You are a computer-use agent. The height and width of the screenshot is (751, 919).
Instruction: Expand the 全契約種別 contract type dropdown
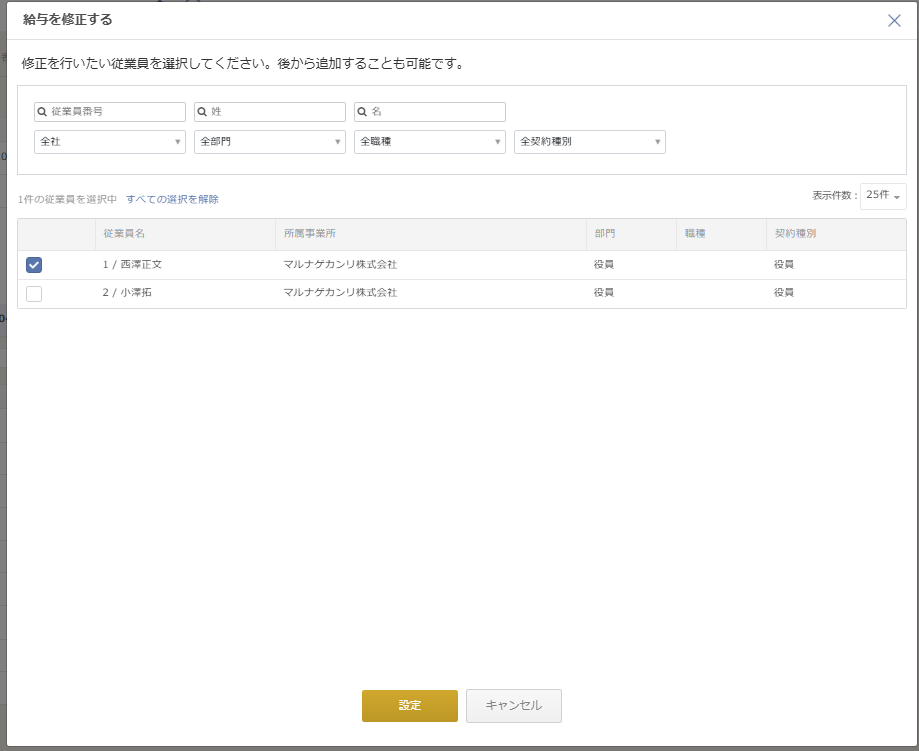coord(590,142)
